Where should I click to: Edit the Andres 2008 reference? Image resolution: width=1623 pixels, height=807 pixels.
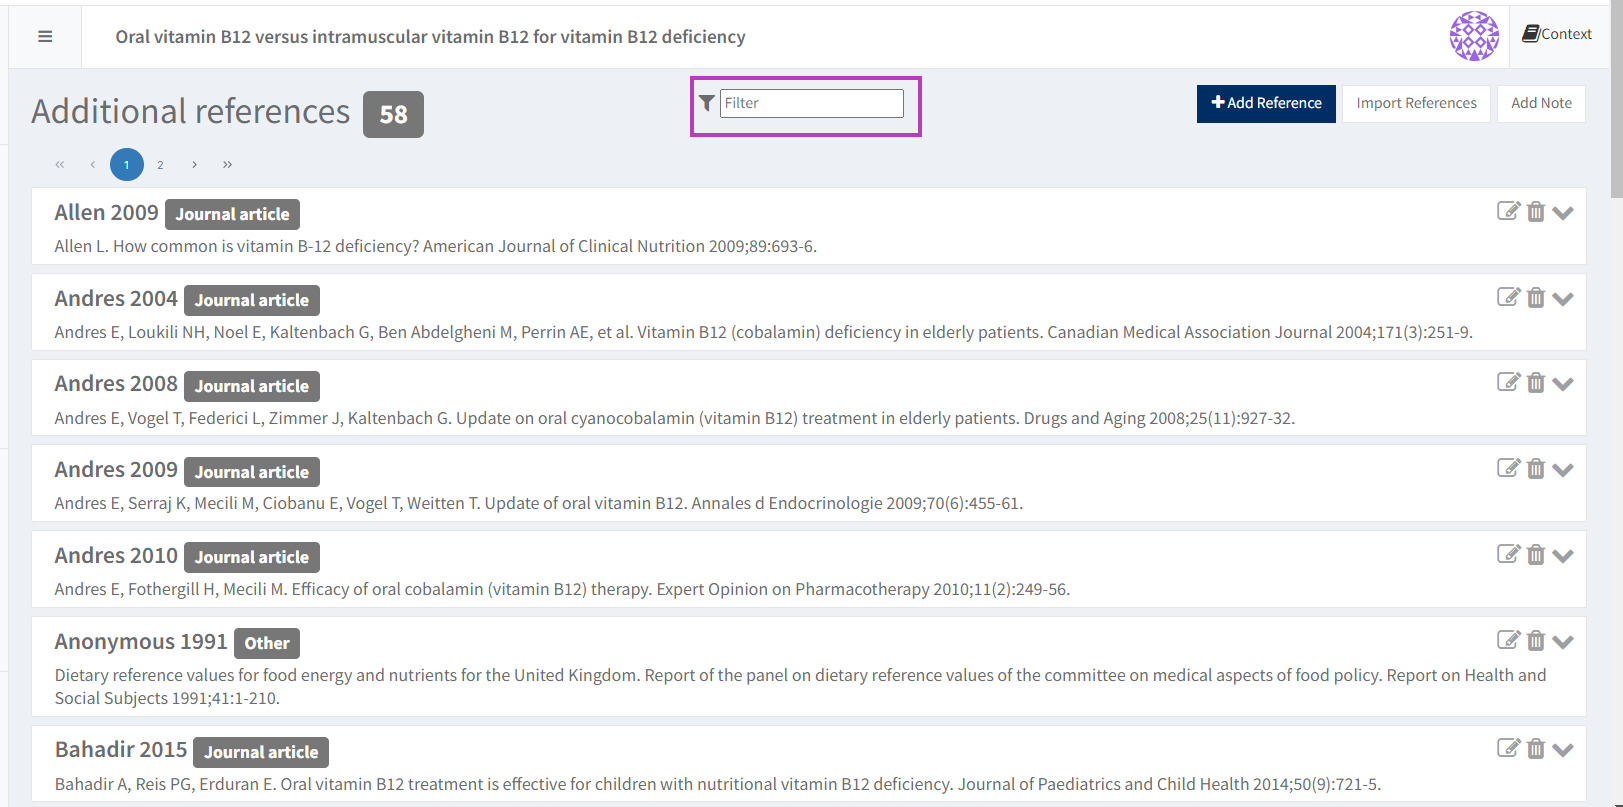click(x=1507, y=383)
